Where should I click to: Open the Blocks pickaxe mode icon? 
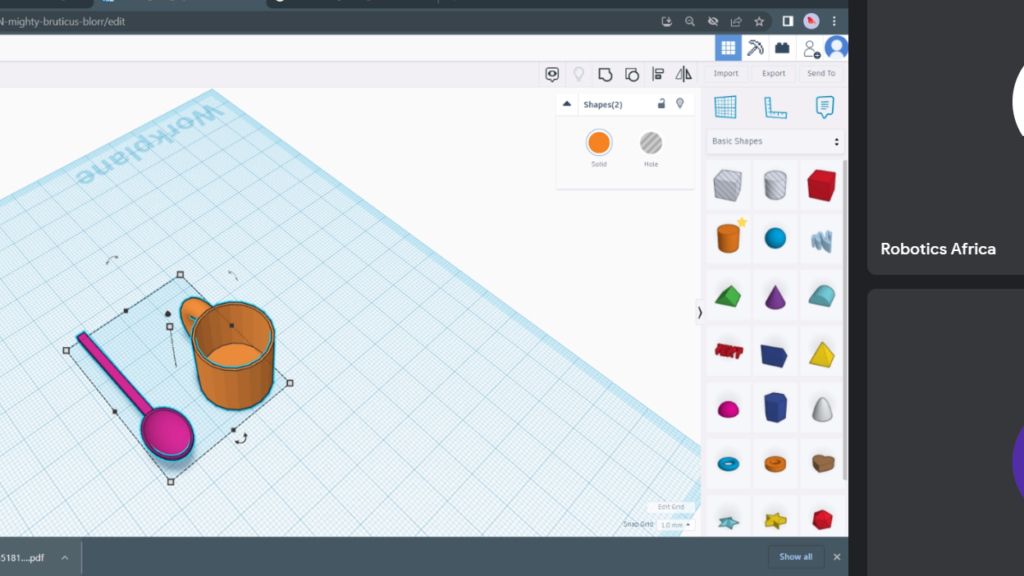pos(755,48)
